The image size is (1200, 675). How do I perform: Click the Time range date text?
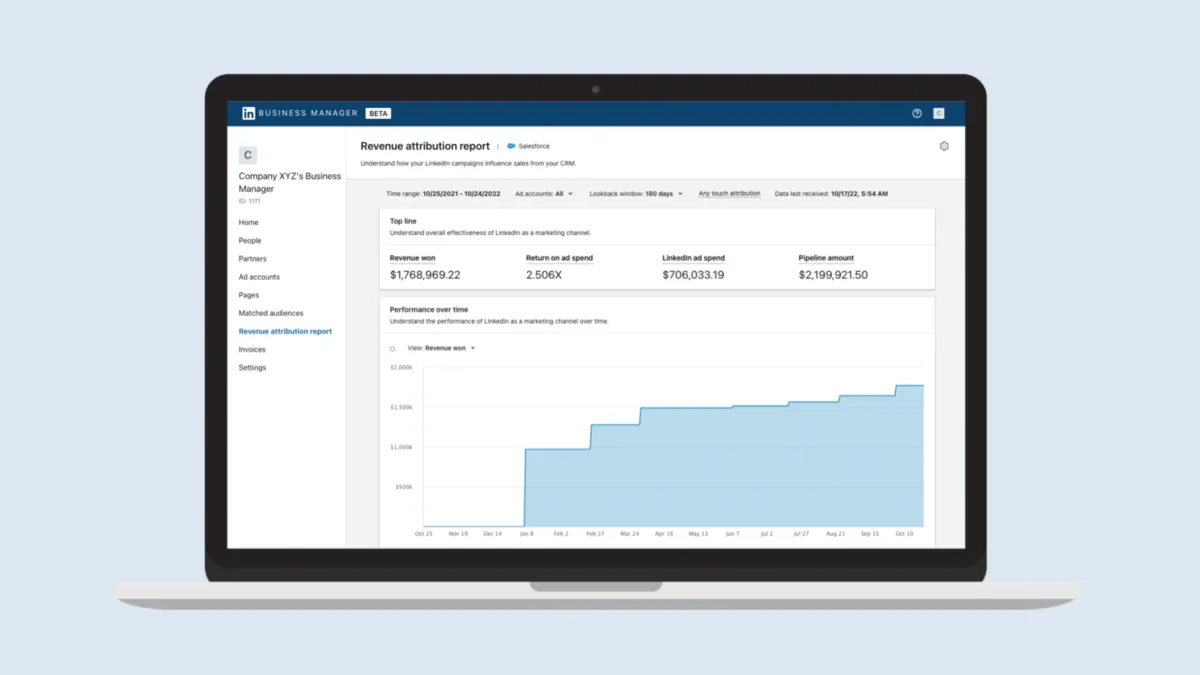444,193
